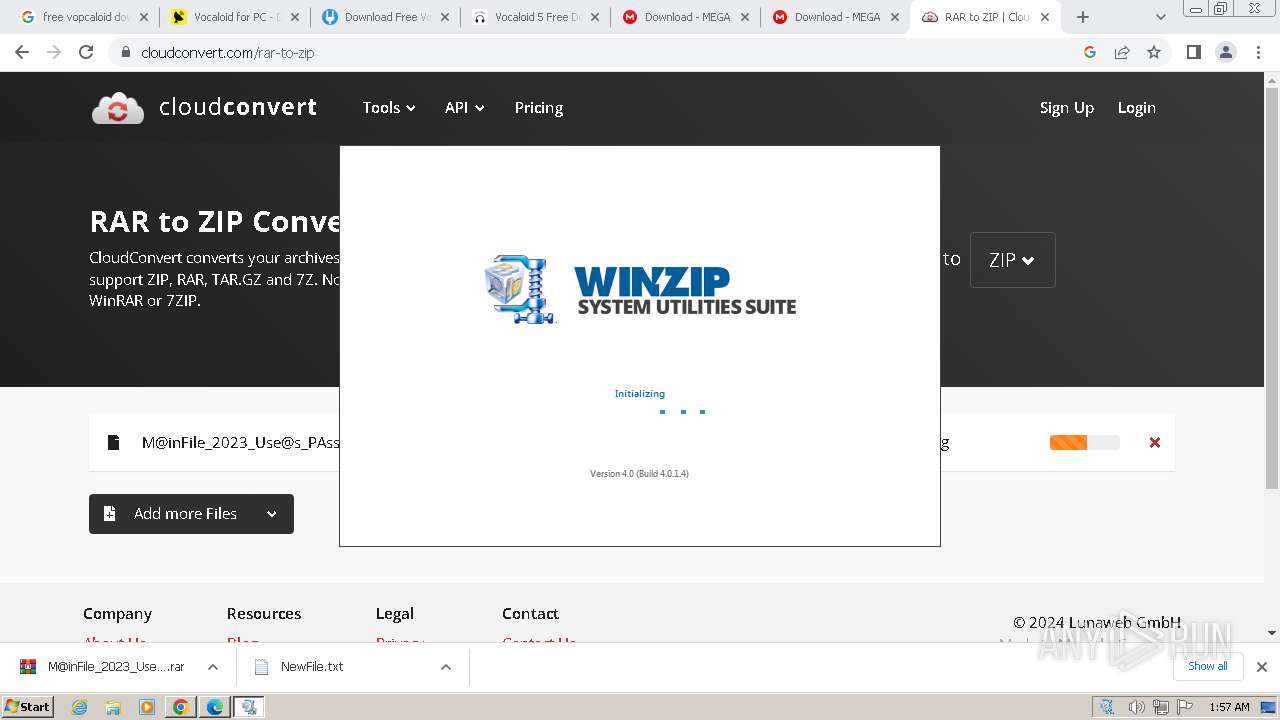Screen dimensions: 1280x720
Task: Expand the Tools dropdown menu
Action: (x=389, y=107)
